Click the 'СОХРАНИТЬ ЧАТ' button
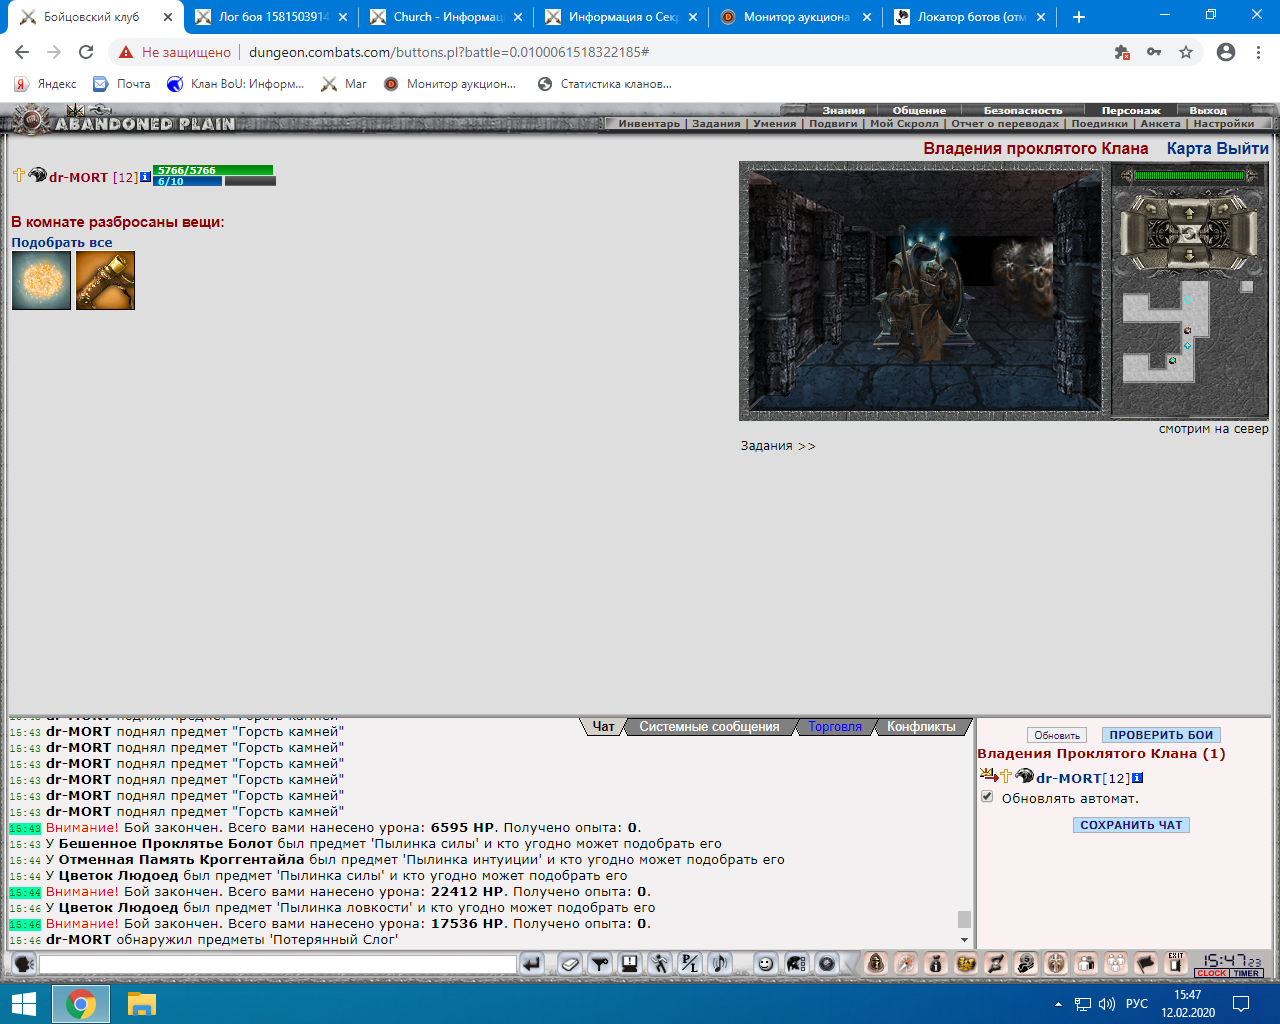Image resolution: width=1280 pixels, height=1024 pixels. click(1131, 825)
